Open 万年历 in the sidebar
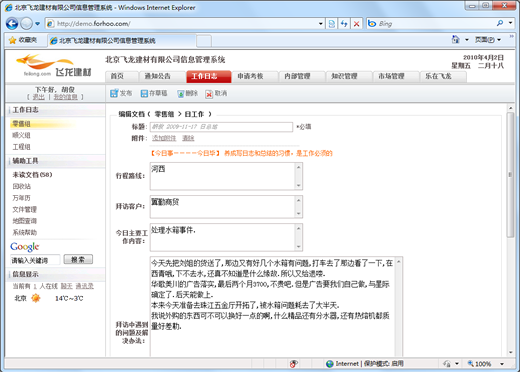This screenshot has height=372, width=520. (21, 198)
